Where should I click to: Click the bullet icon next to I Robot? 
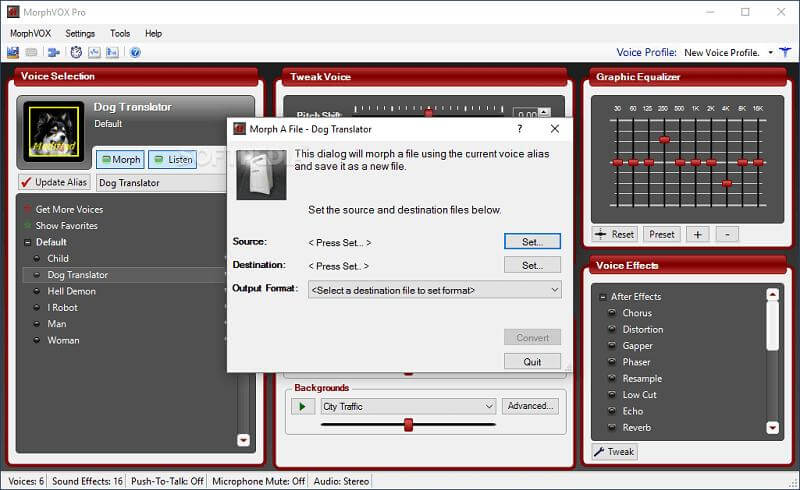click(x=37, y=307)
